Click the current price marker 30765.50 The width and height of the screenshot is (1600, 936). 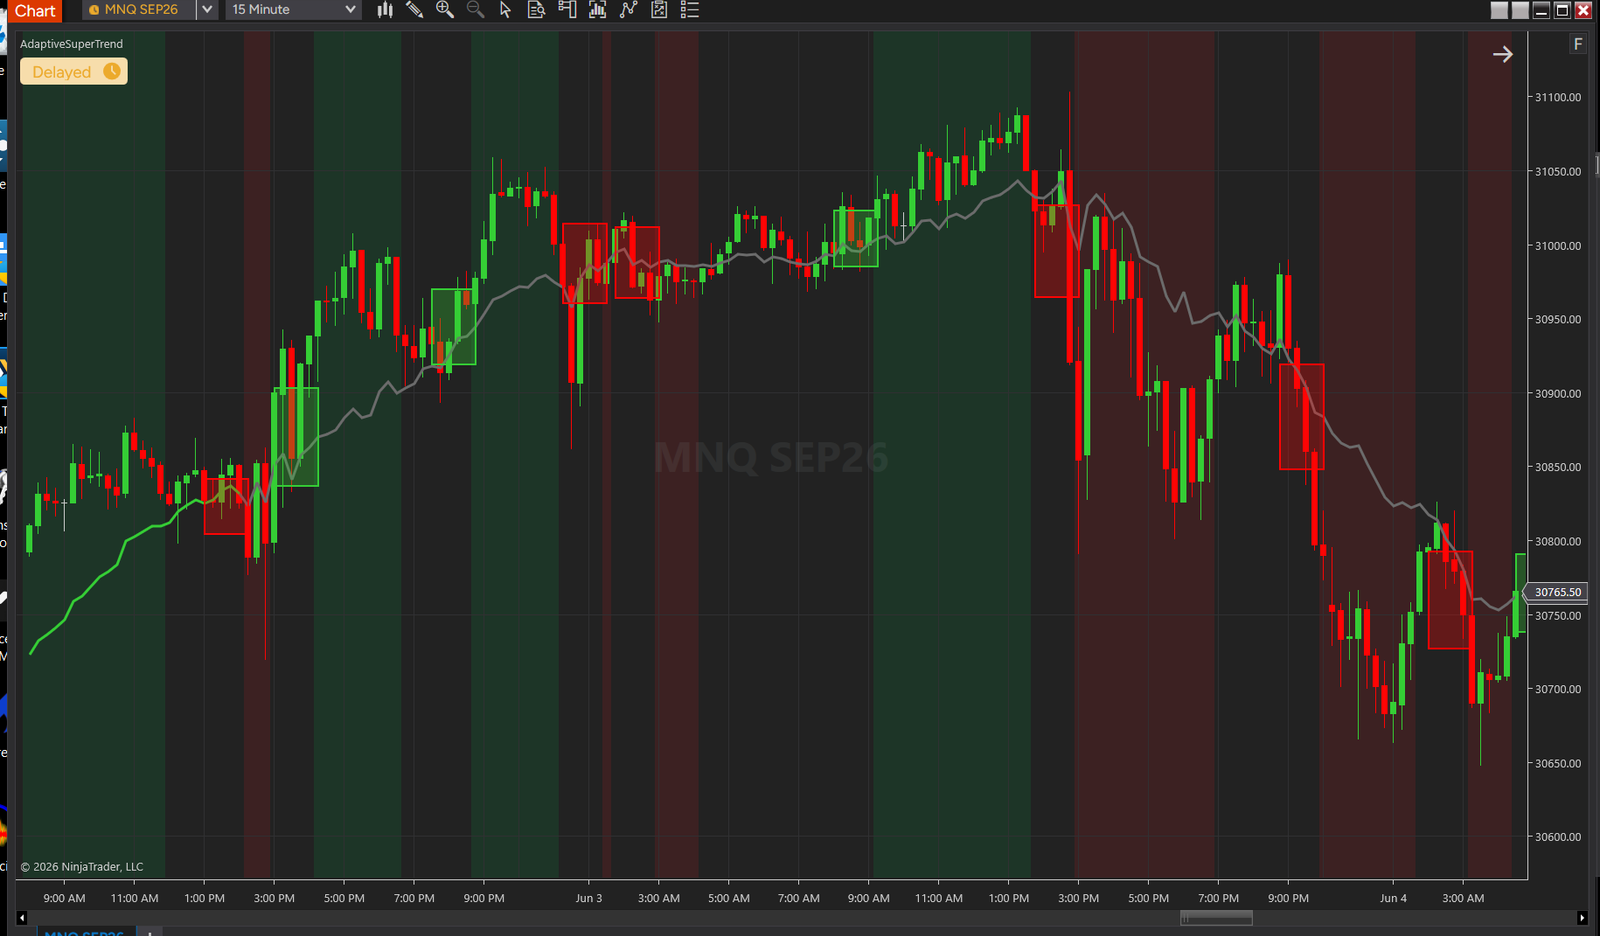point(1557,592)
